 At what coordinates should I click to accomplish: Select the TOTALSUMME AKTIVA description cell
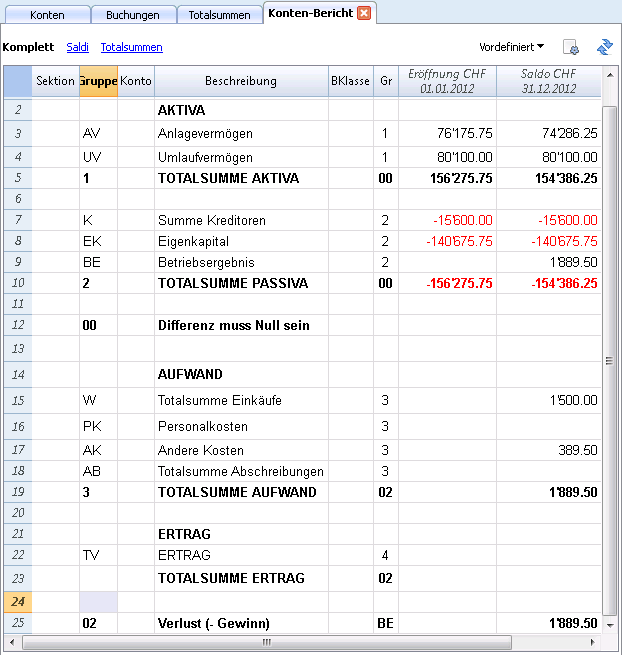pos(241,178)
